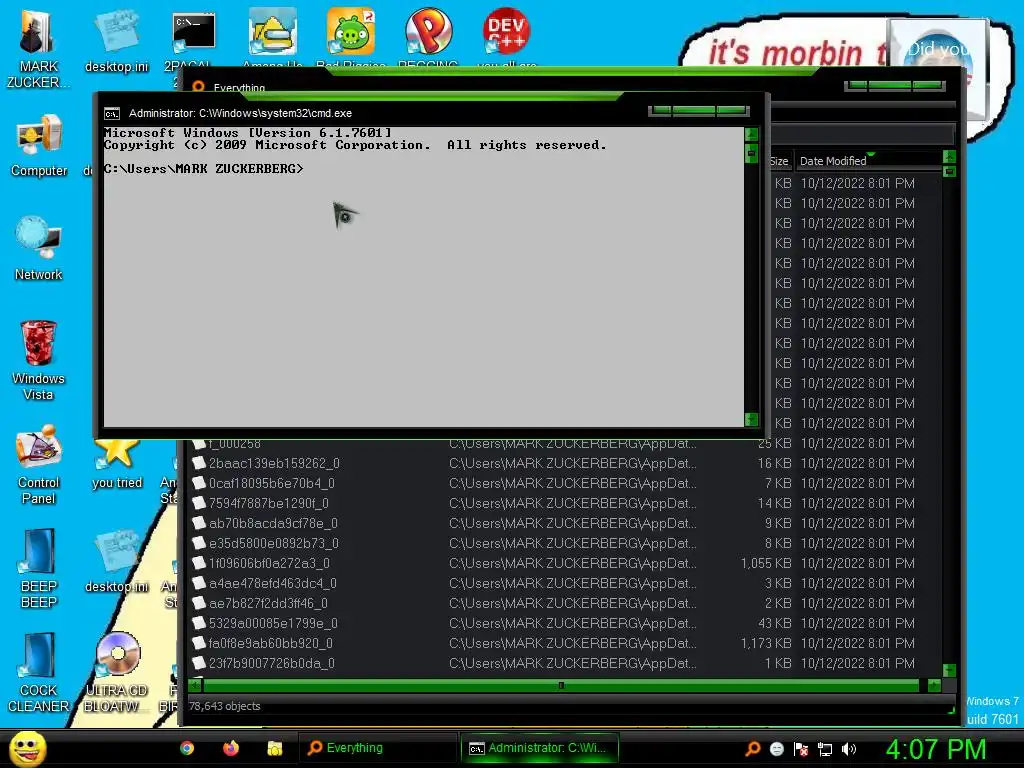Select the lower desktop.ini desktop icon
This screenshot has width=1024, height=768.
click(116, 562)
